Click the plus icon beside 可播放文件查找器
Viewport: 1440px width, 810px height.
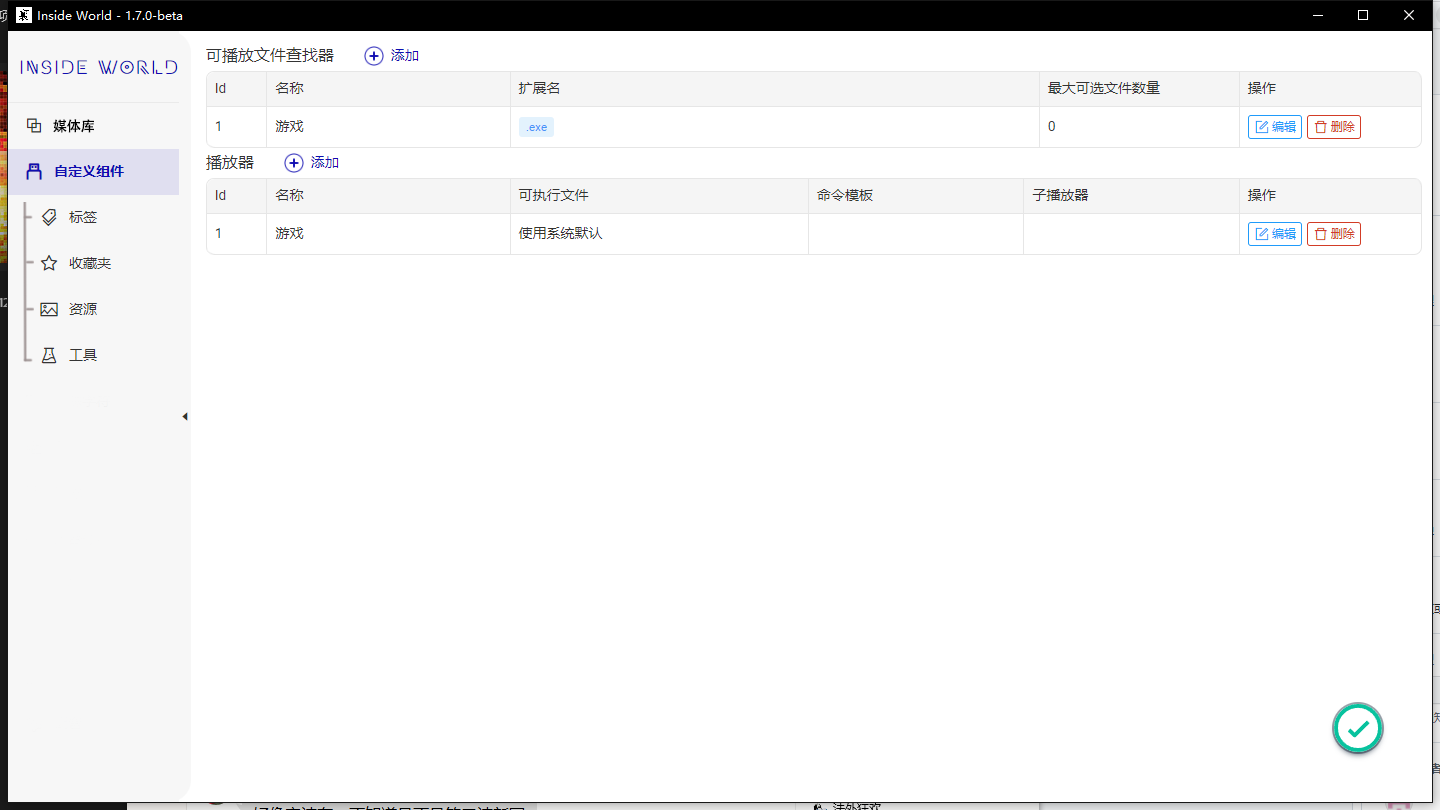tap(374, 55)
